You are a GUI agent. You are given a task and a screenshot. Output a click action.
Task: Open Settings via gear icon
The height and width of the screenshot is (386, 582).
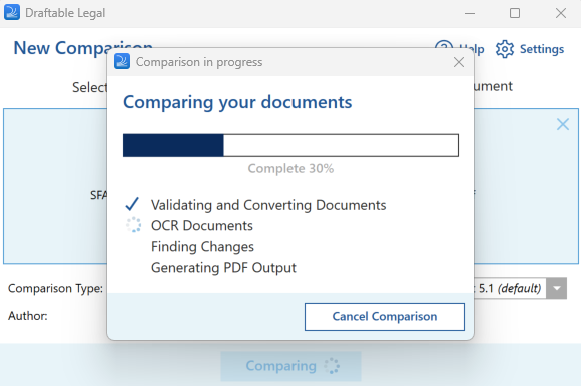[x=505, y=49]
